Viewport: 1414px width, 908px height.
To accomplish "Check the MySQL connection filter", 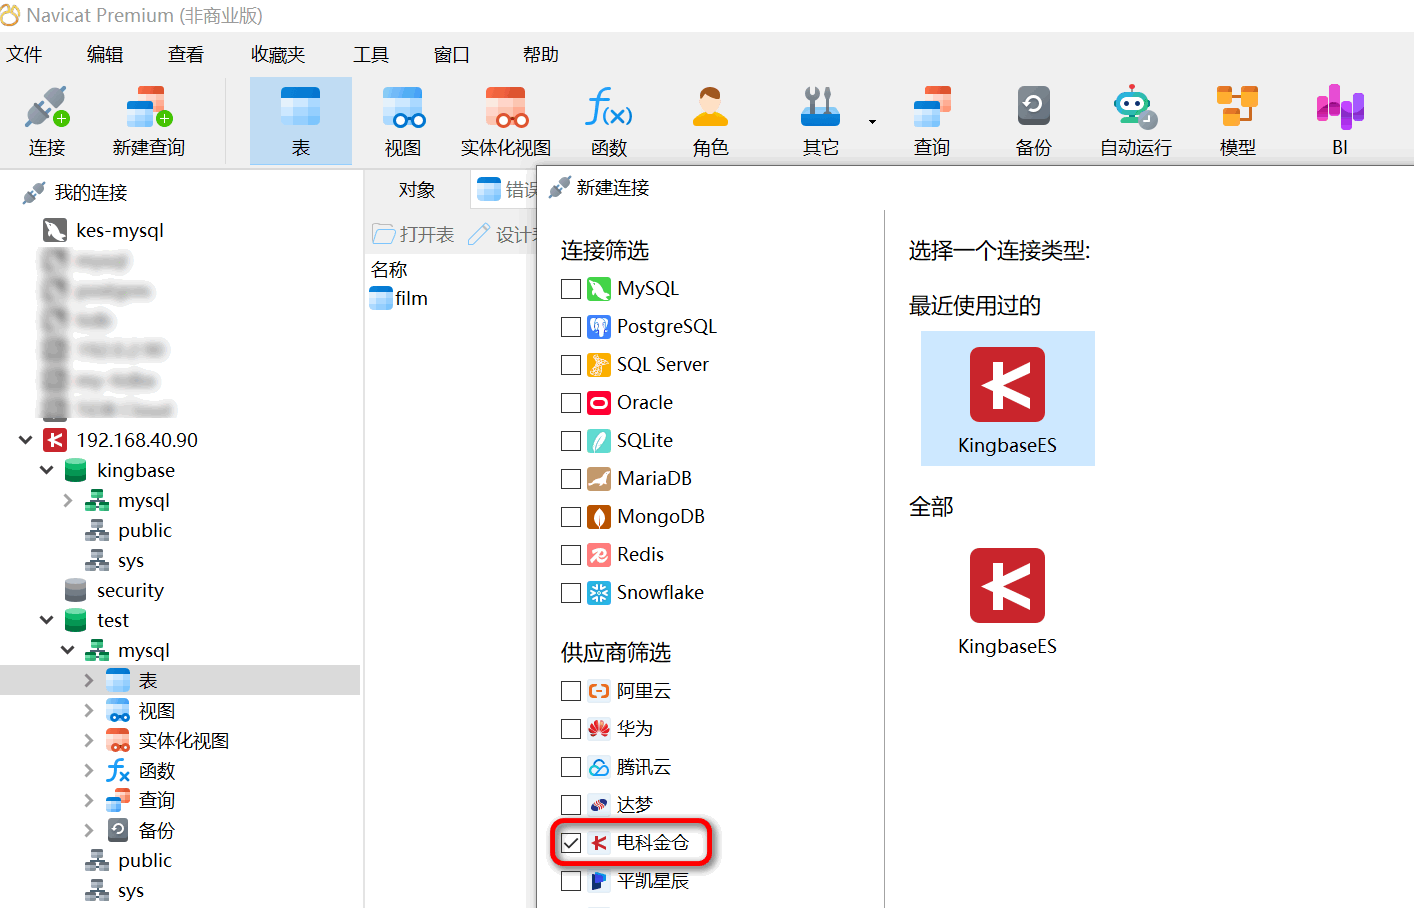I will (571, 289).
